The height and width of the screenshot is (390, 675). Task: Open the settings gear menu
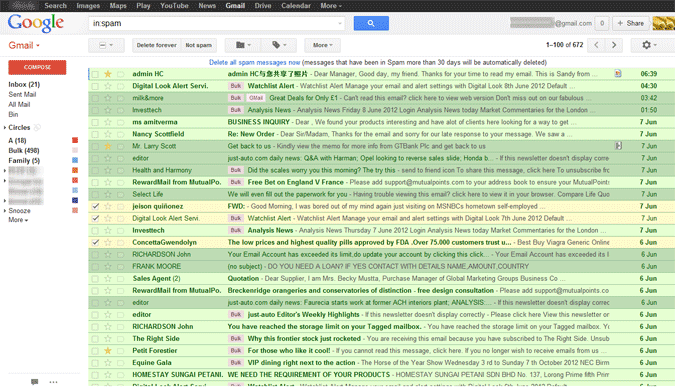point(649,45)
